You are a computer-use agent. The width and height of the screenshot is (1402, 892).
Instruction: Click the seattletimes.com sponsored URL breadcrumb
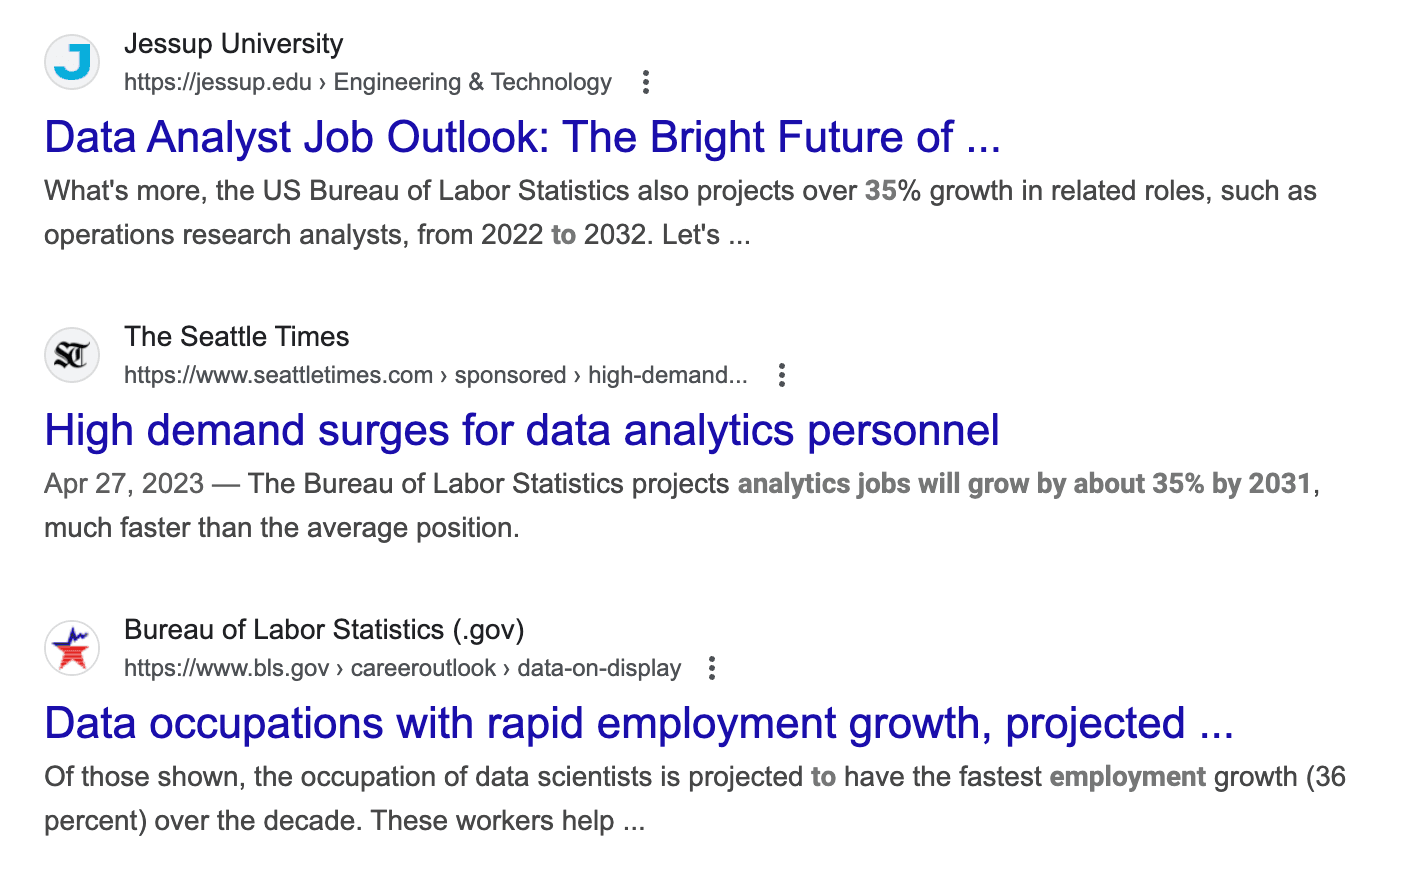(435, 375)
